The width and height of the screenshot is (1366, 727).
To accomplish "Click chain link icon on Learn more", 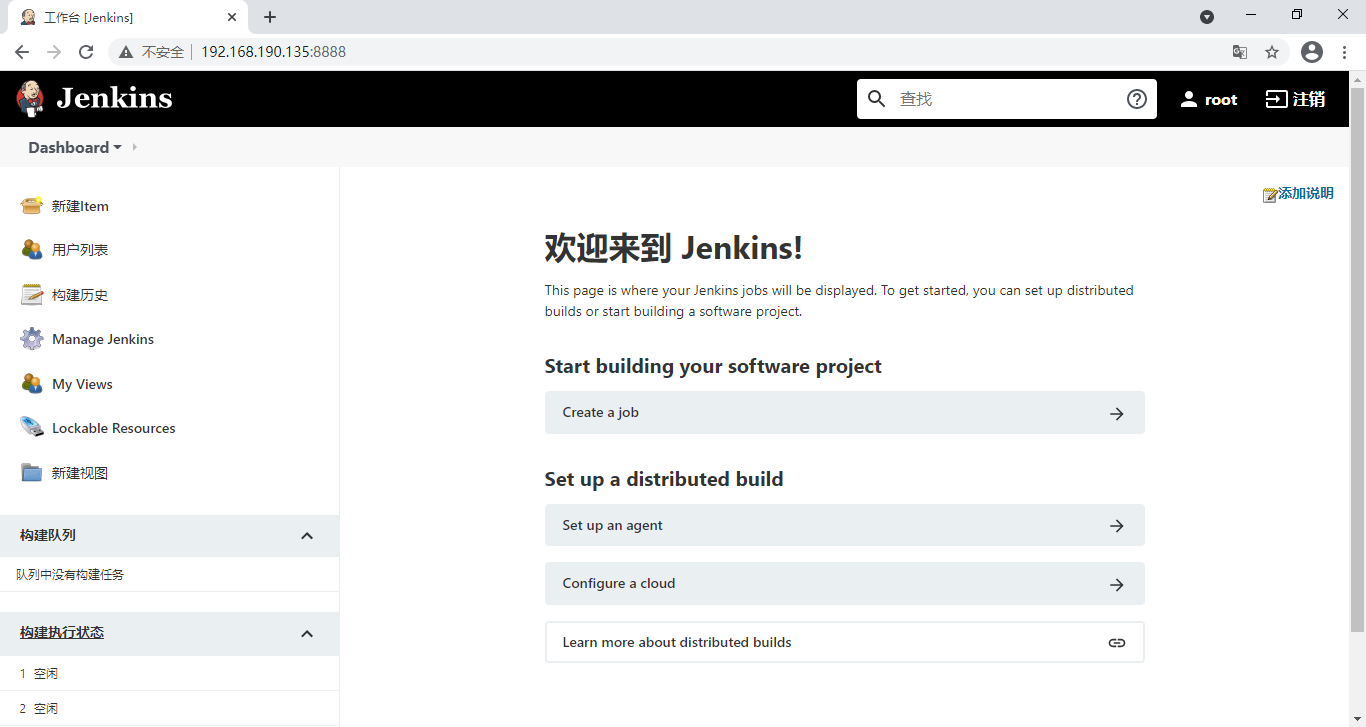I will [1117, 643].
